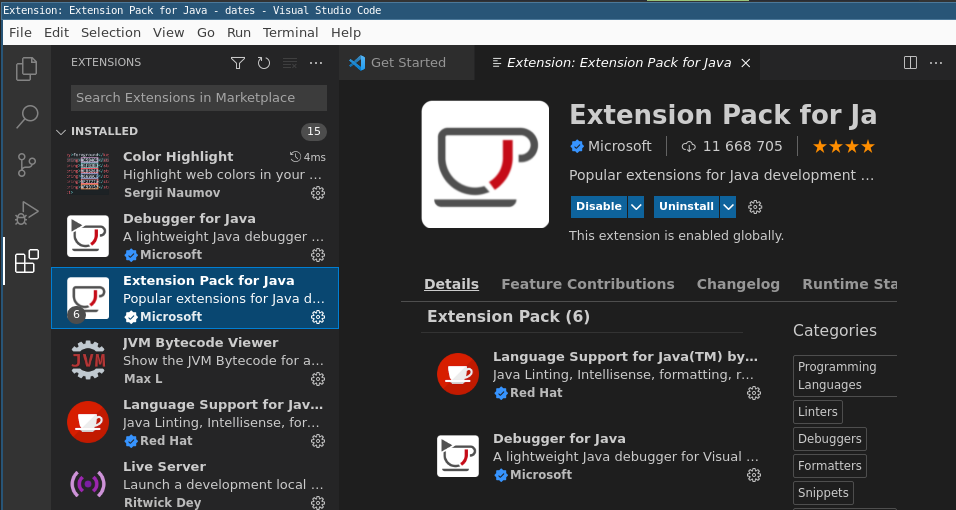
Task: Open the dropdown arrow beside Uninstall
Action: pyautogui.click(x=728, y=207)
